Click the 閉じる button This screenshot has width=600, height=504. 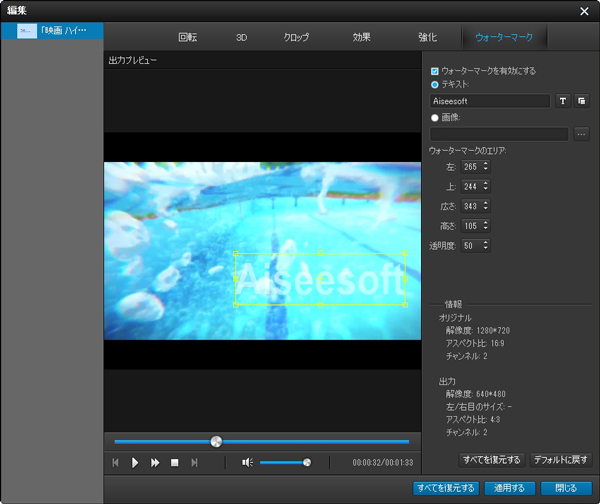(566, 488)
